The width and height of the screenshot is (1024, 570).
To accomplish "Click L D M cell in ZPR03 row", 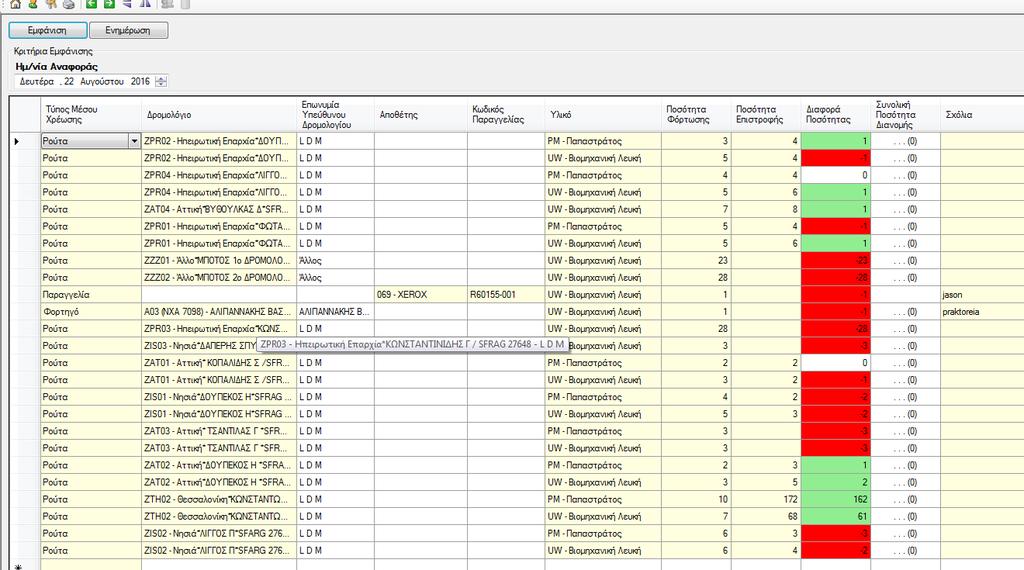I will click(x=335, y=328).
